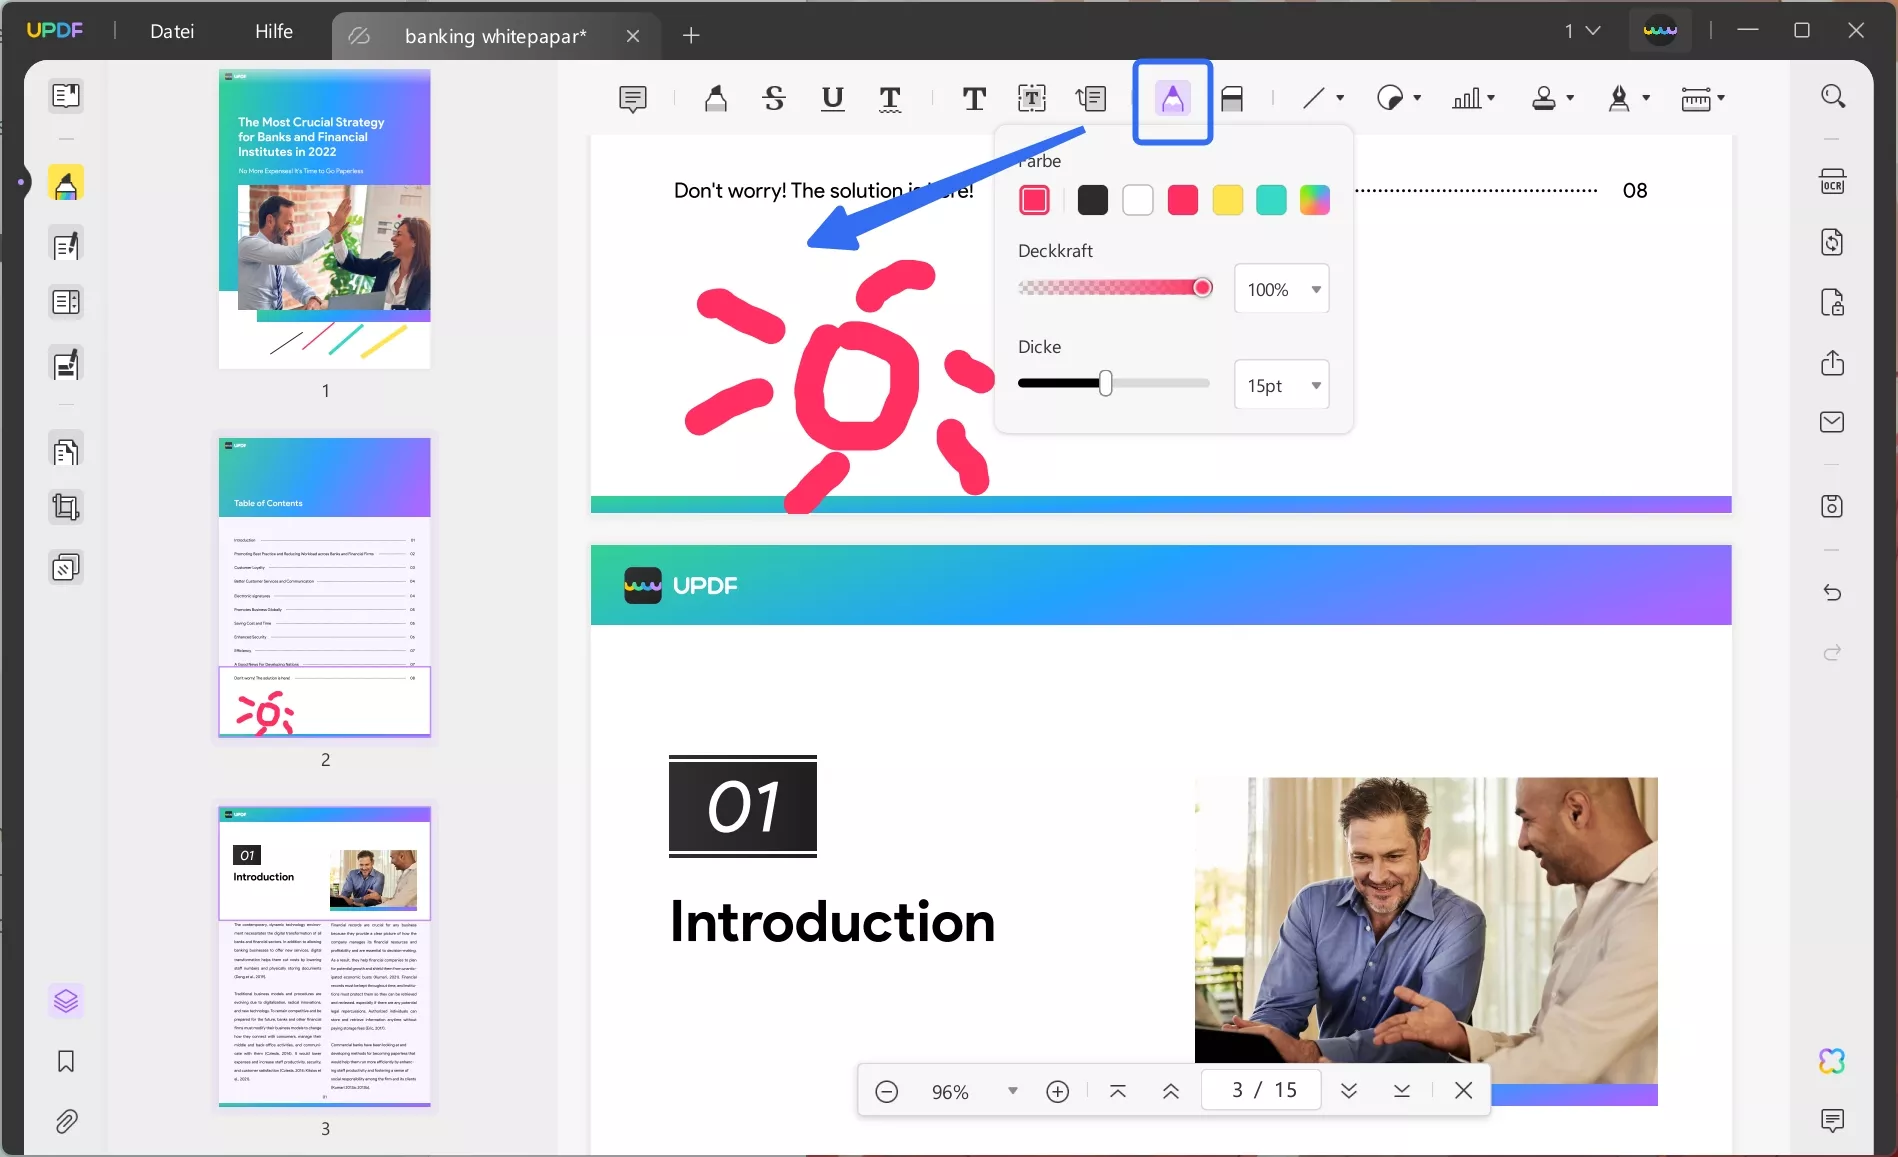Open the search magnifier icon
The height and width of the screenshot is (1157, 1898).
(x=1832, y=96)
